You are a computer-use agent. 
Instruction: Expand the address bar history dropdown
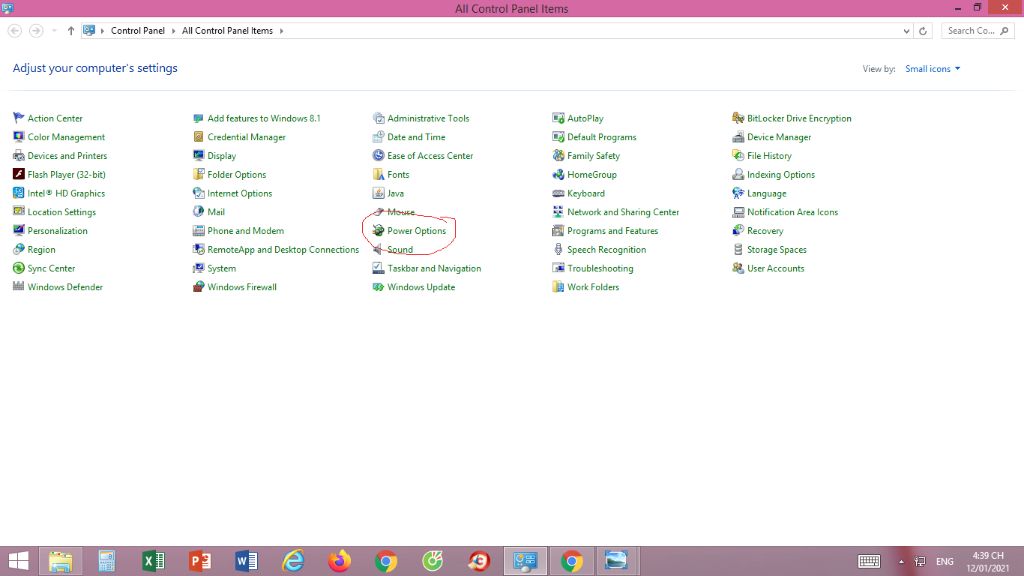906,31
